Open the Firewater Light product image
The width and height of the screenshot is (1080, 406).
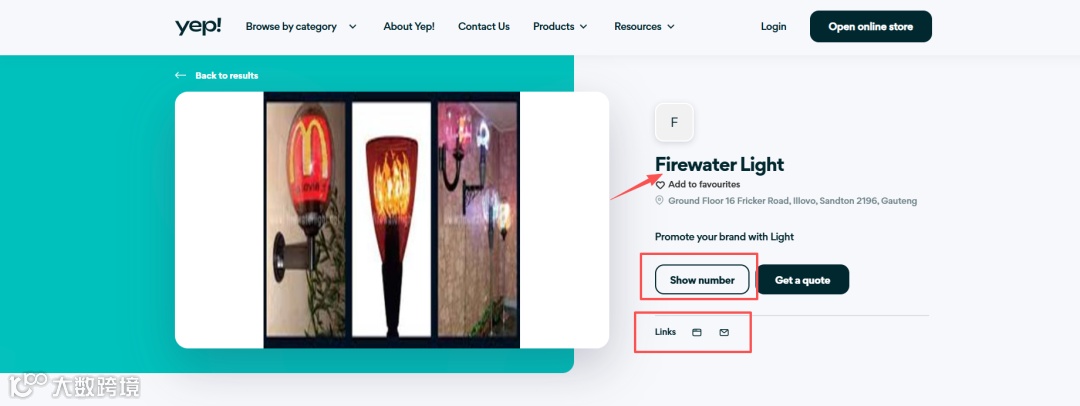[392, 220]
